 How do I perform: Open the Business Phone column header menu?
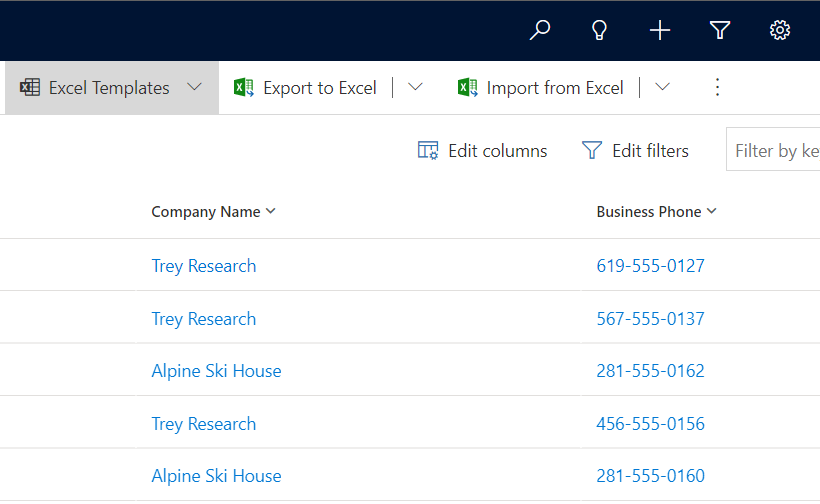point(656,212)
